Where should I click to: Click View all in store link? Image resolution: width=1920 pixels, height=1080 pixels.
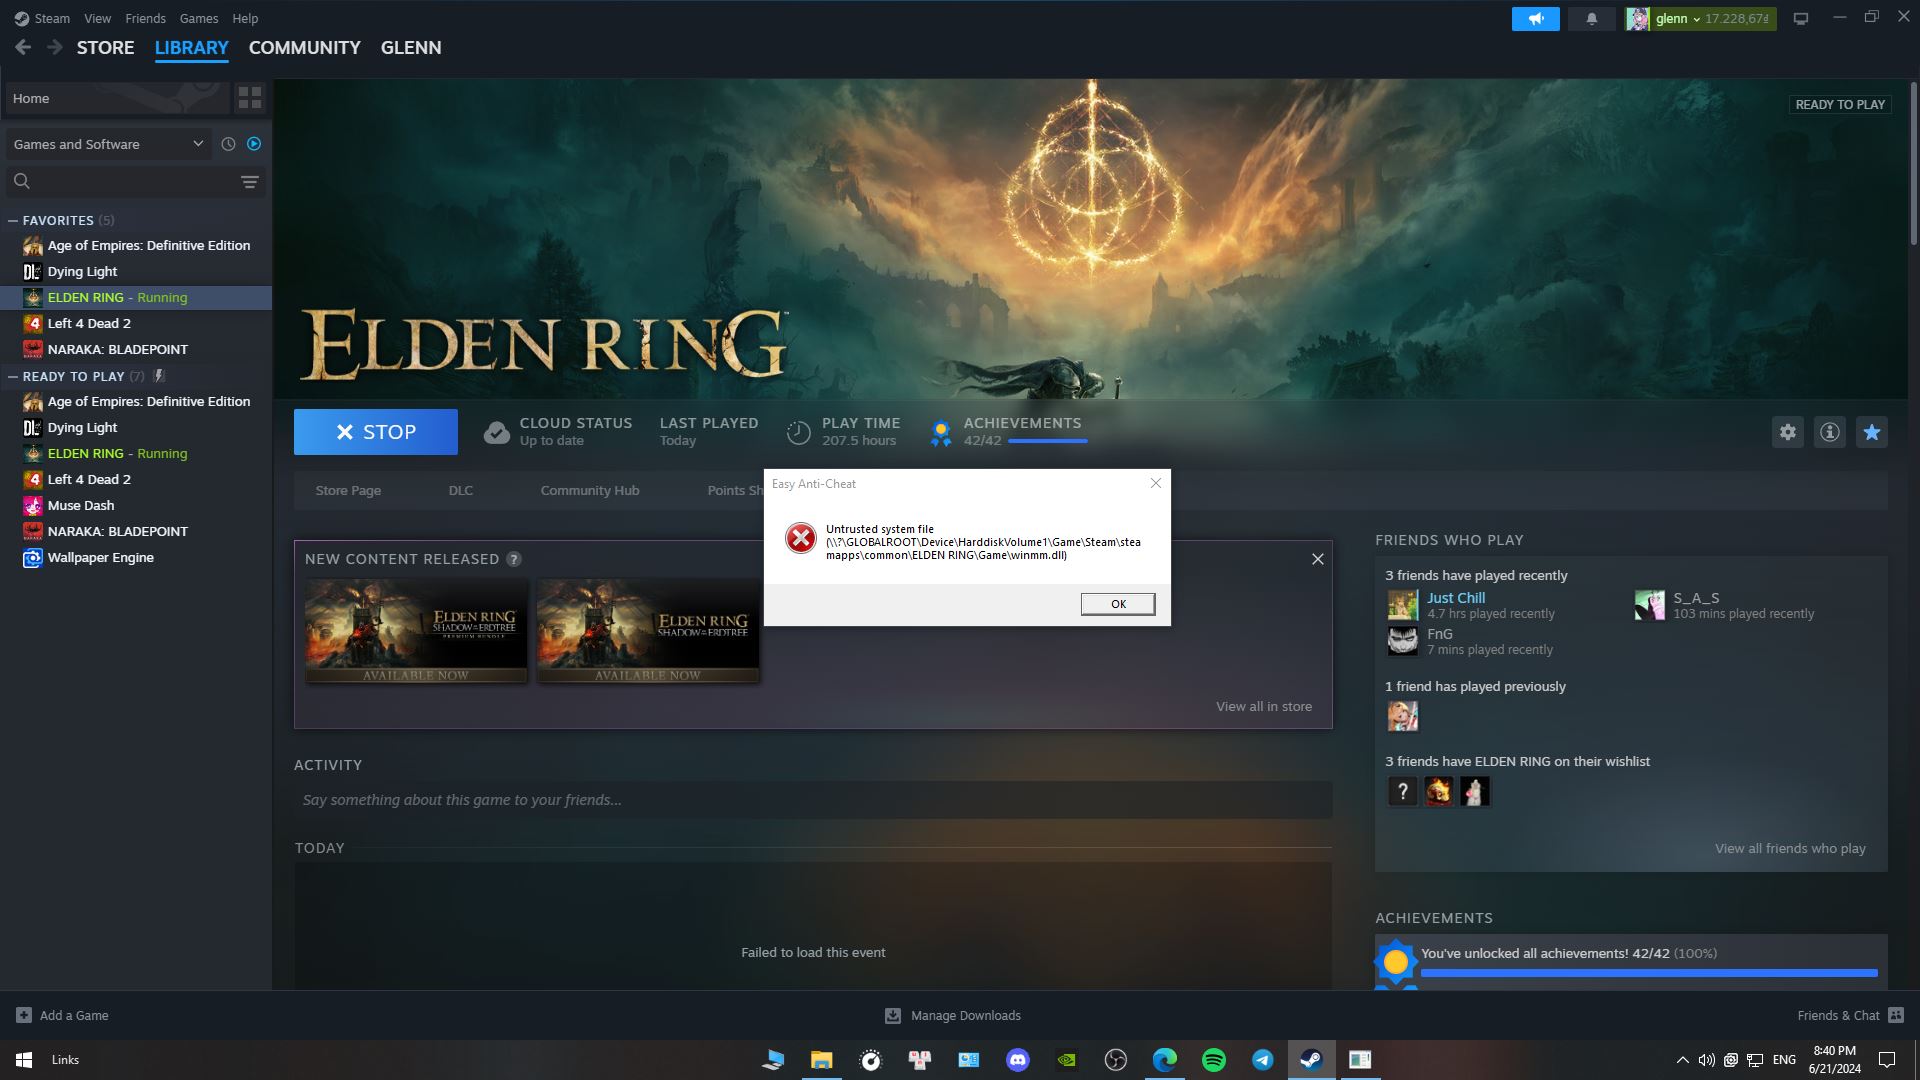click(1264, 706)
